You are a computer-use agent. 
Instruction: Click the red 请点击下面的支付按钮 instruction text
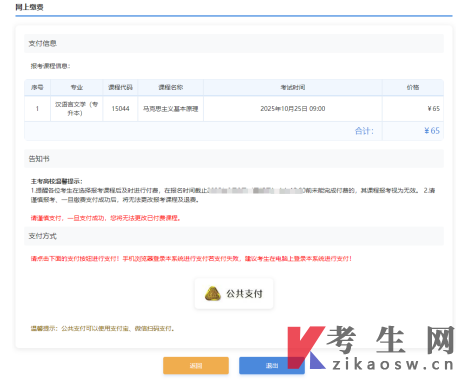(x=191, y=259)
